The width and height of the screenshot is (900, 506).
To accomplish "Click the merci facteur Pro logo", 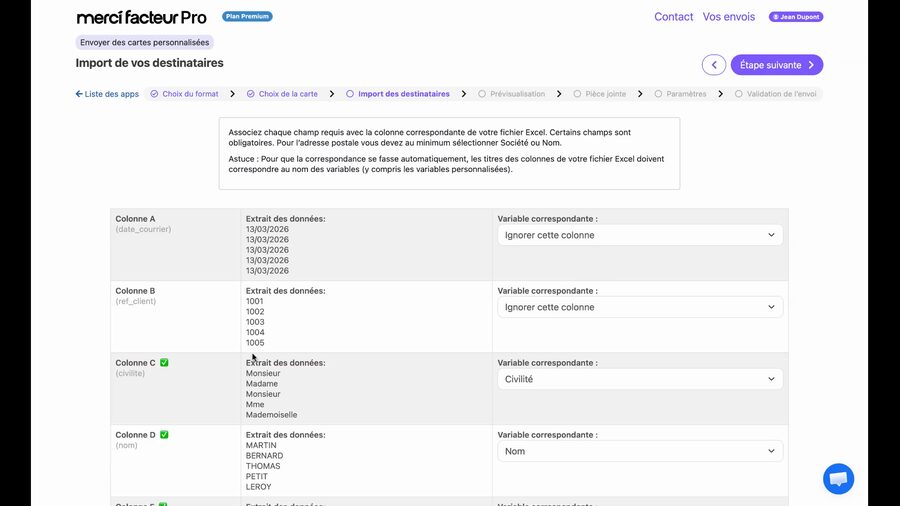I will pos(141,17).
